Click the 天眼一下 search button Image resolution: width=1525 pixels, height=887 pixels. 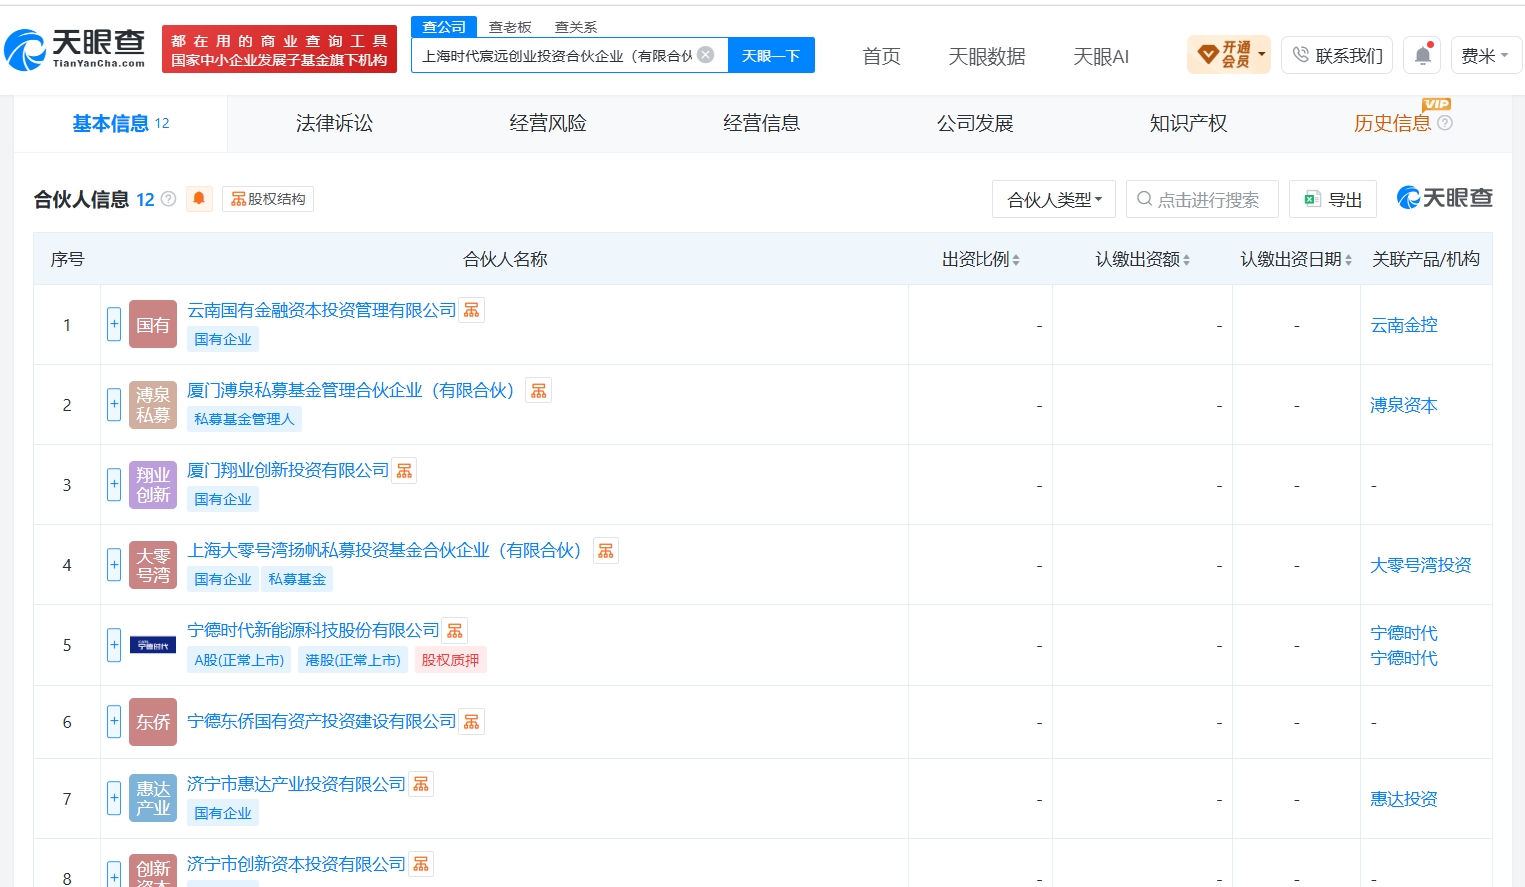771,55
